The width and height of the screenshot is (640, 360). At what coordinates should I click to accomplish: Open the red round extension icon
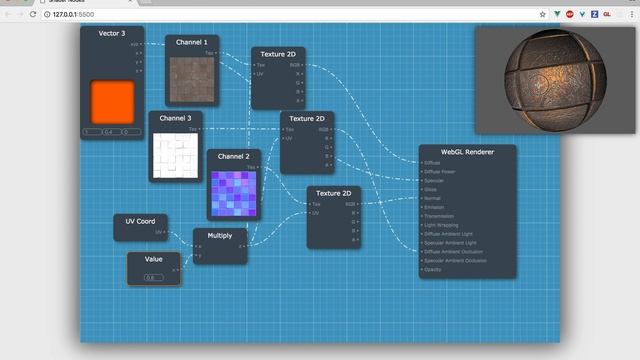pyautogui.click(x=570, y=14)
